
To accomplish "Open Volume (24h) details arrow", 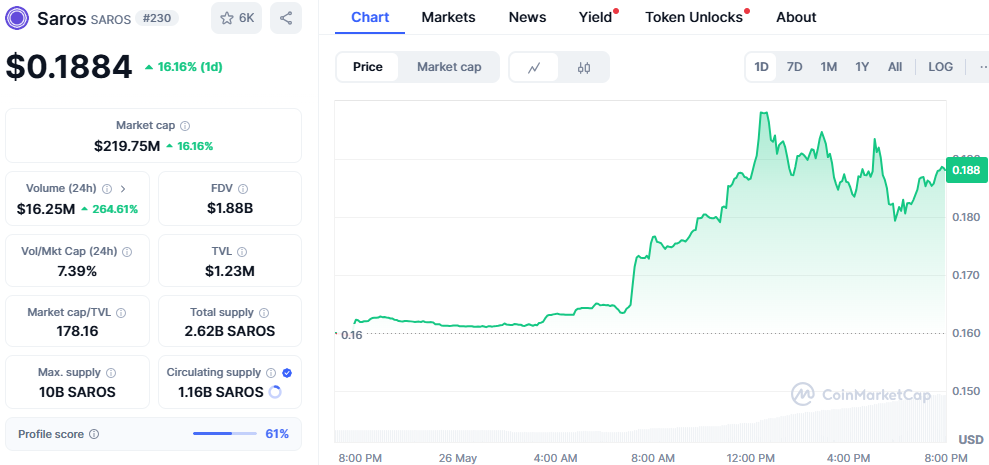I will [123, 189].
